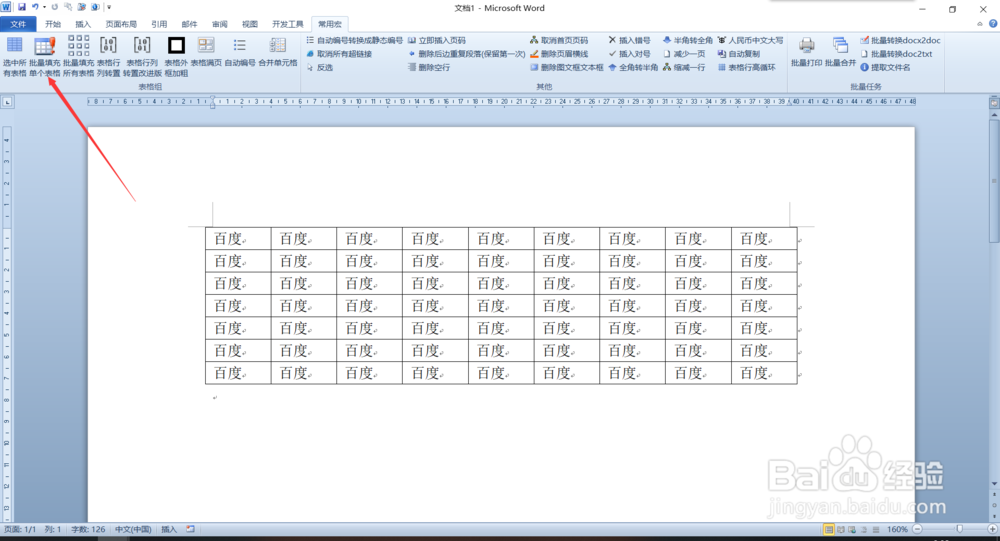Click 删除图文框文本框 command
1000x541 pixels.
[x=566, y=67]
